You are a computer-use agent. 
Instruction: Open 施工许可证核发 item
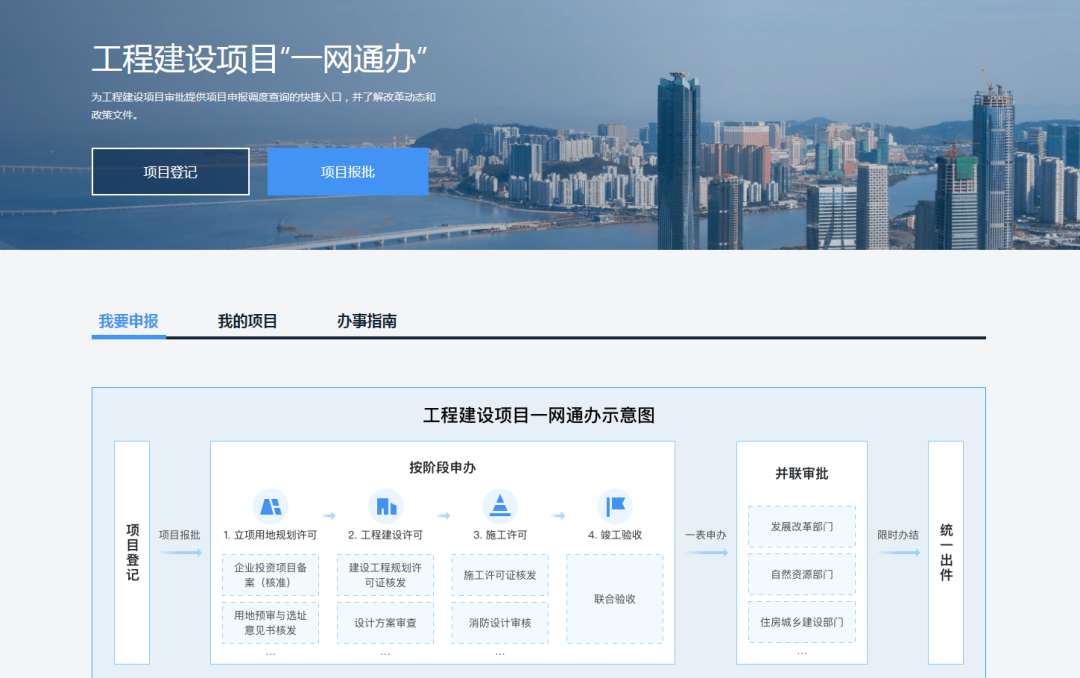tap(500, 575)
